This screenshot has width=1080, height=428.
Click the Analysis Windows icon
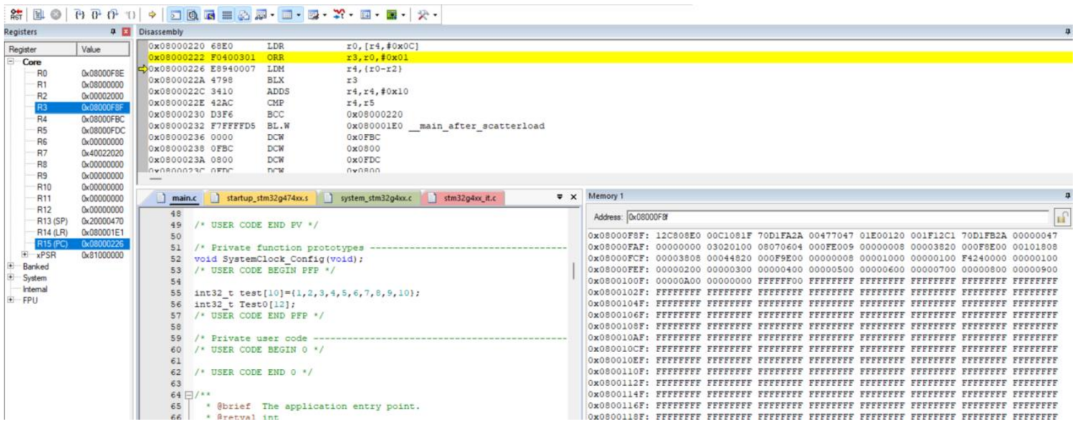[x=339, y=14]
